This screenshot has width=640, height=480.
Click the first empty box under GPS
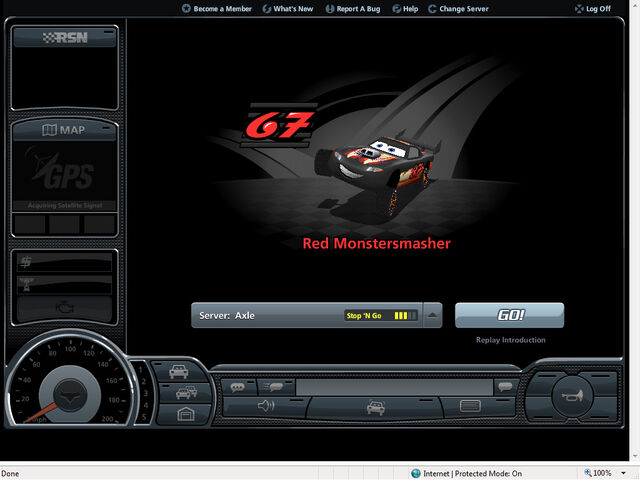[x=29, y=224]
